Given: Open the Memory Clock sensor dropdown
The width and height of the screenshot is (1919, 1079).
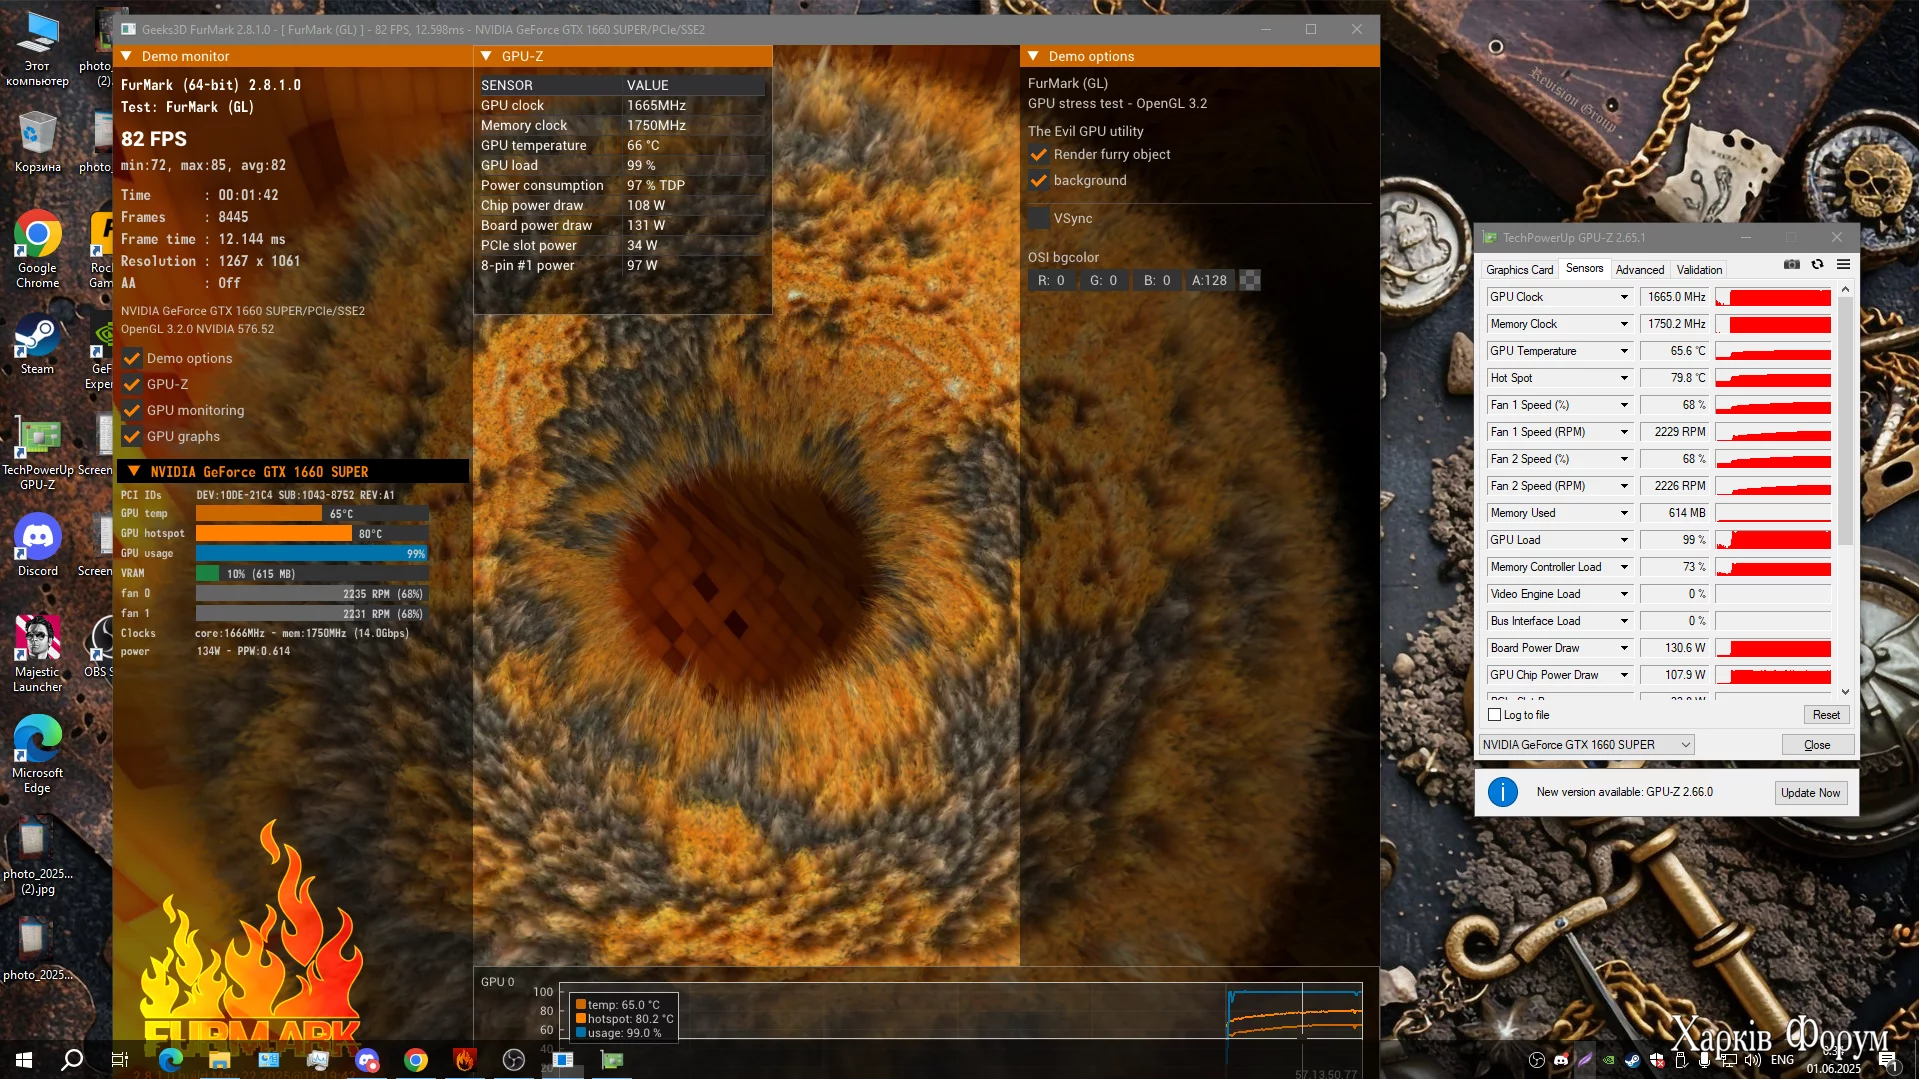Looking at the screenshot, I should click(1624, 324).
